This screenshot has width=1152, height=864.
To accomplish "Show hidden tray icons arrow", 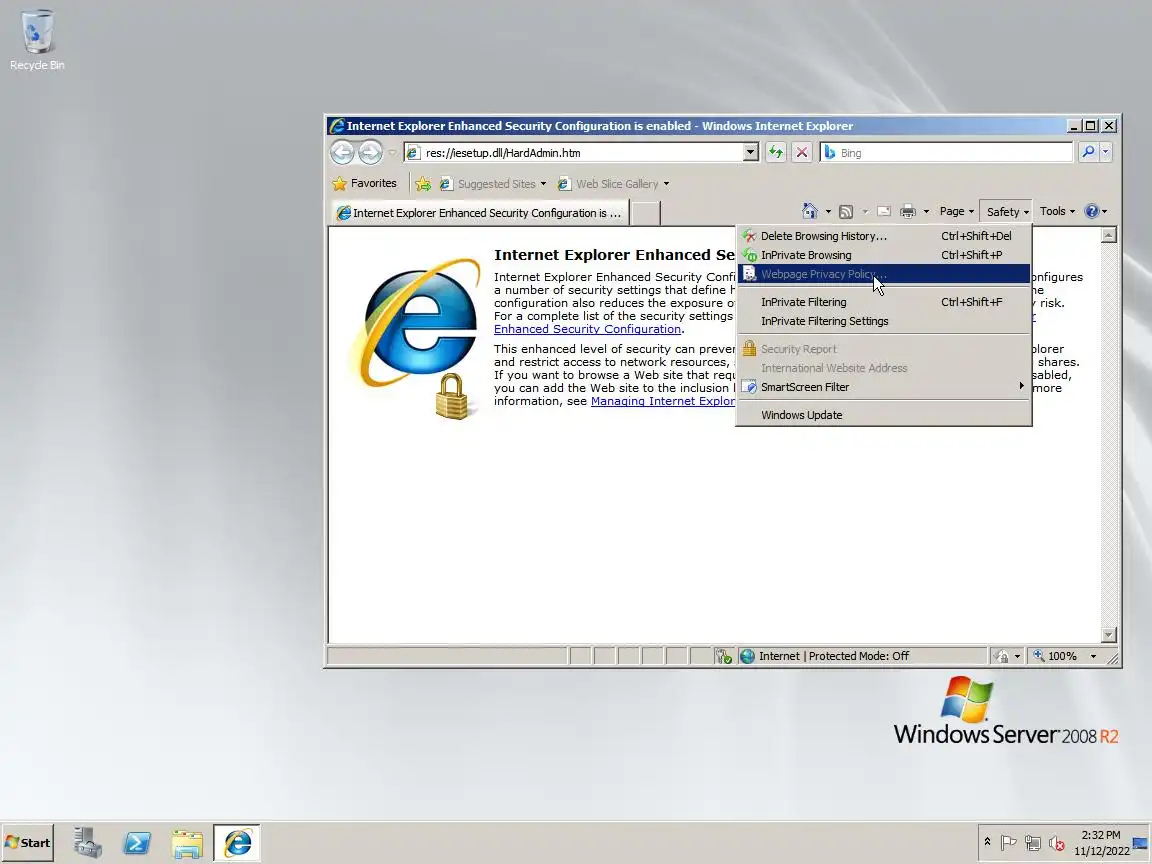I will pos(987,842).
